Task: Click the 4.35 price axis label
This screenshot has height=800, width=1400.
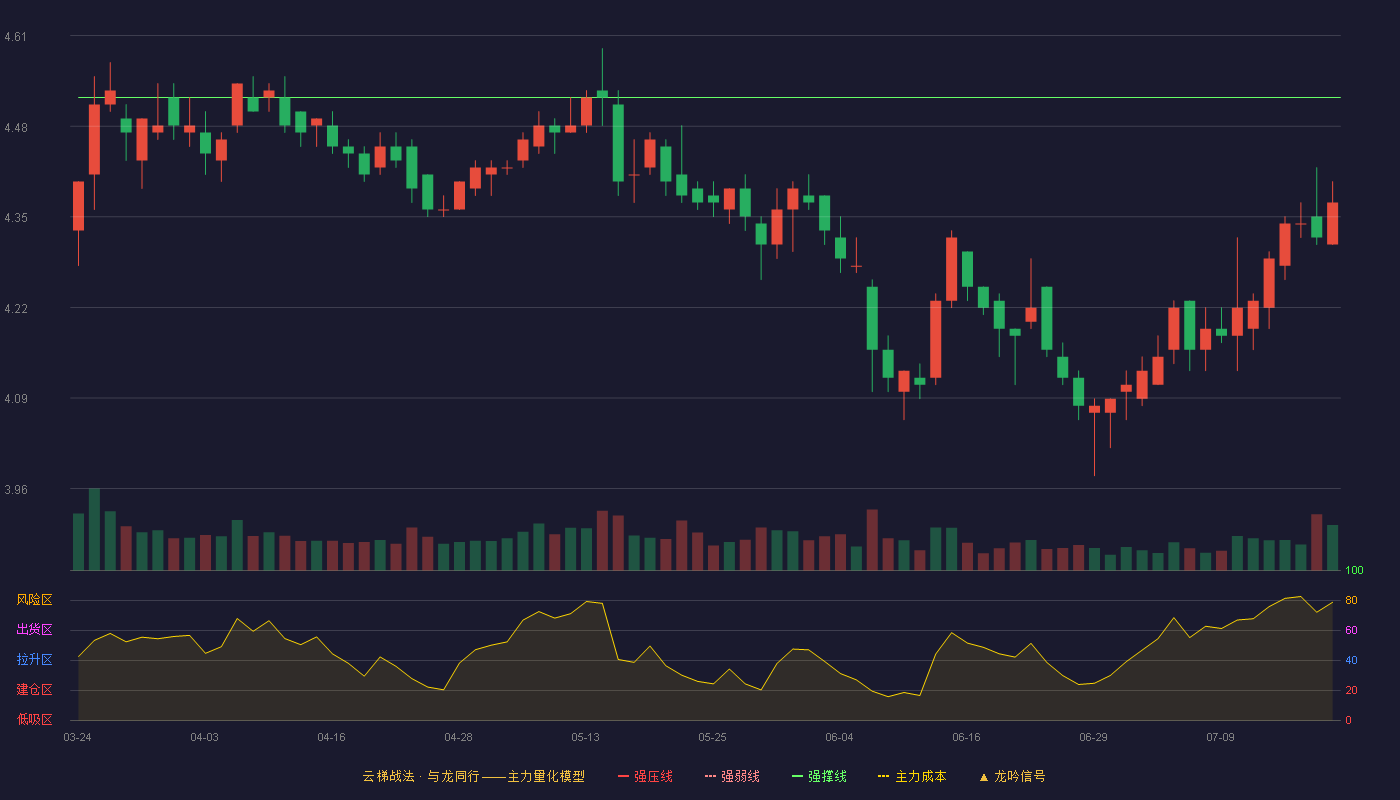Action: [x=16, y=218]
